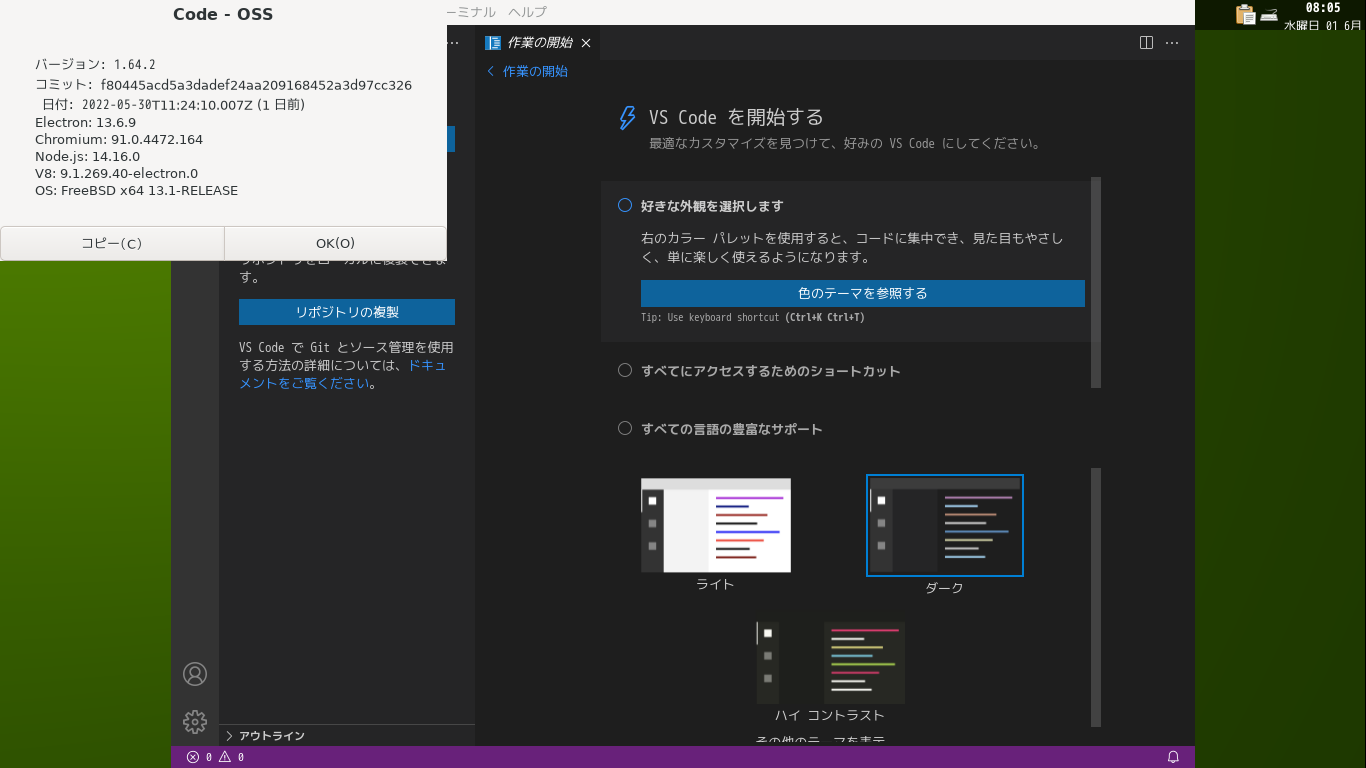Expand the すべての言語の豊富なサポート step title
1366x768 pixels.
point(732,429)
